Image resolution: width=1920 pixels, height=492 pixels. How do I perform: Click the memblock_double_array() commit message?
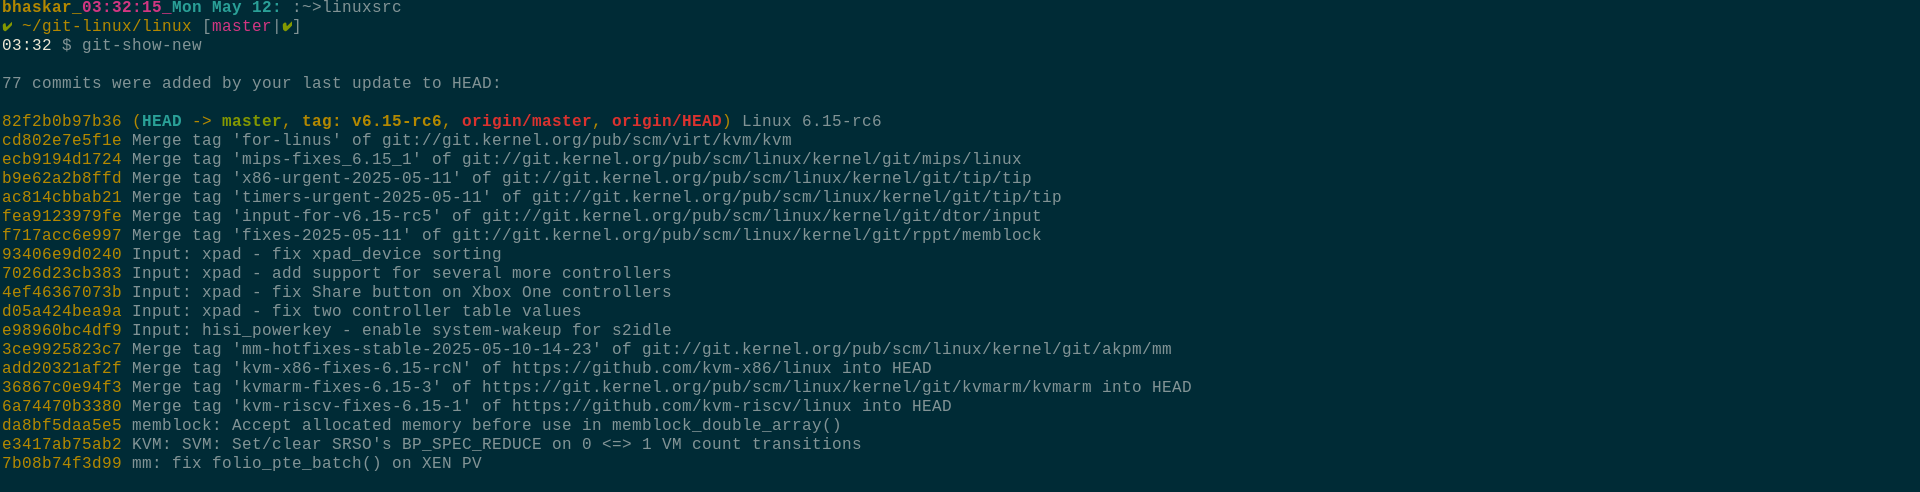tap(487, 426)
